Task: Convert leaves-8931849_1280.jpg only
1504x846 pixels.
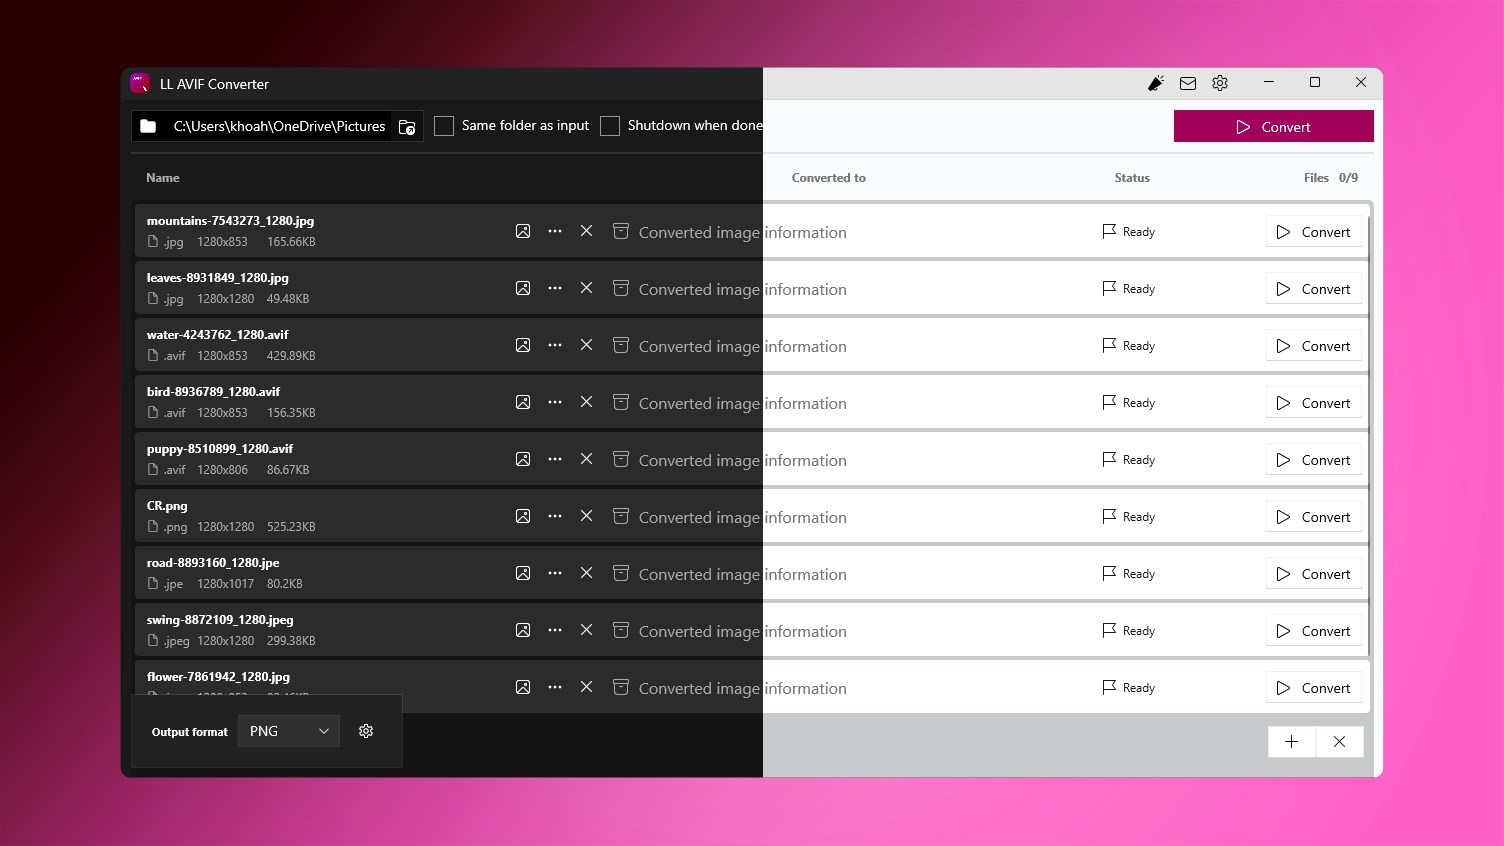Action: pos(1313,289)
